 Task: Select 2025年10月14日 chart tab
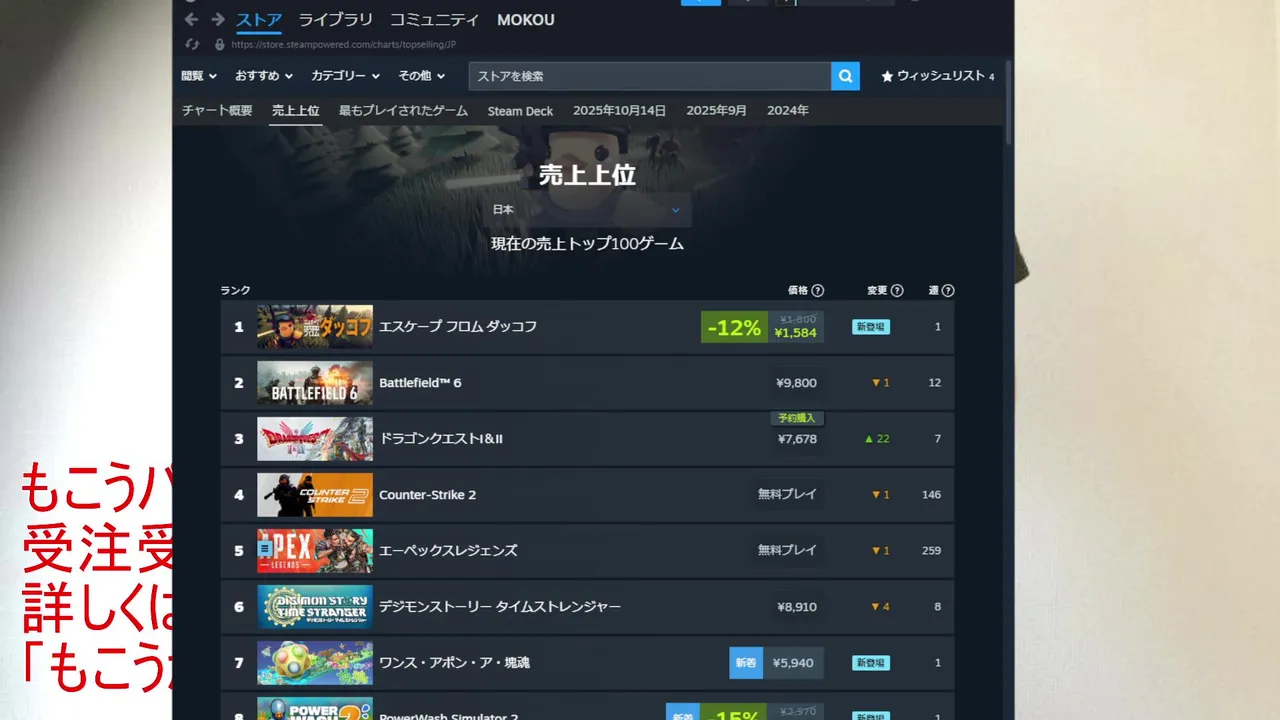tap(619, 111)
